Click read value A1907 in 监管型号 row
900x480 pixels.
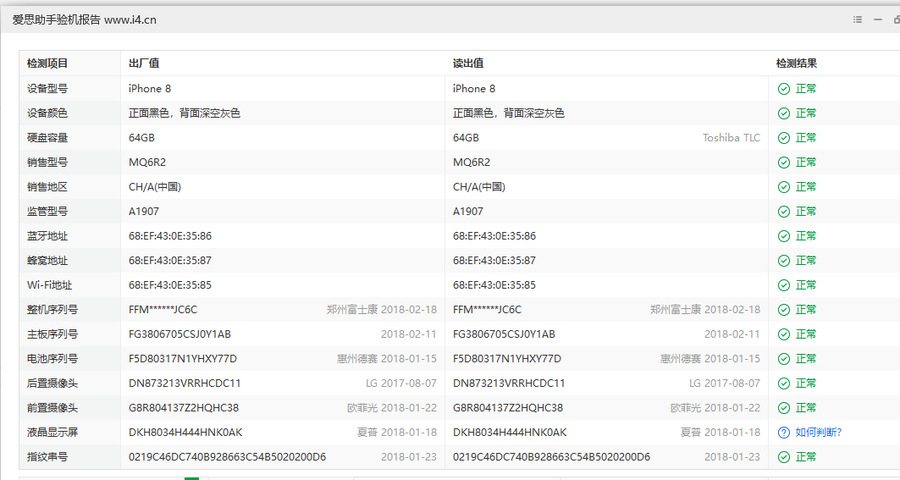tap(468, 211)
